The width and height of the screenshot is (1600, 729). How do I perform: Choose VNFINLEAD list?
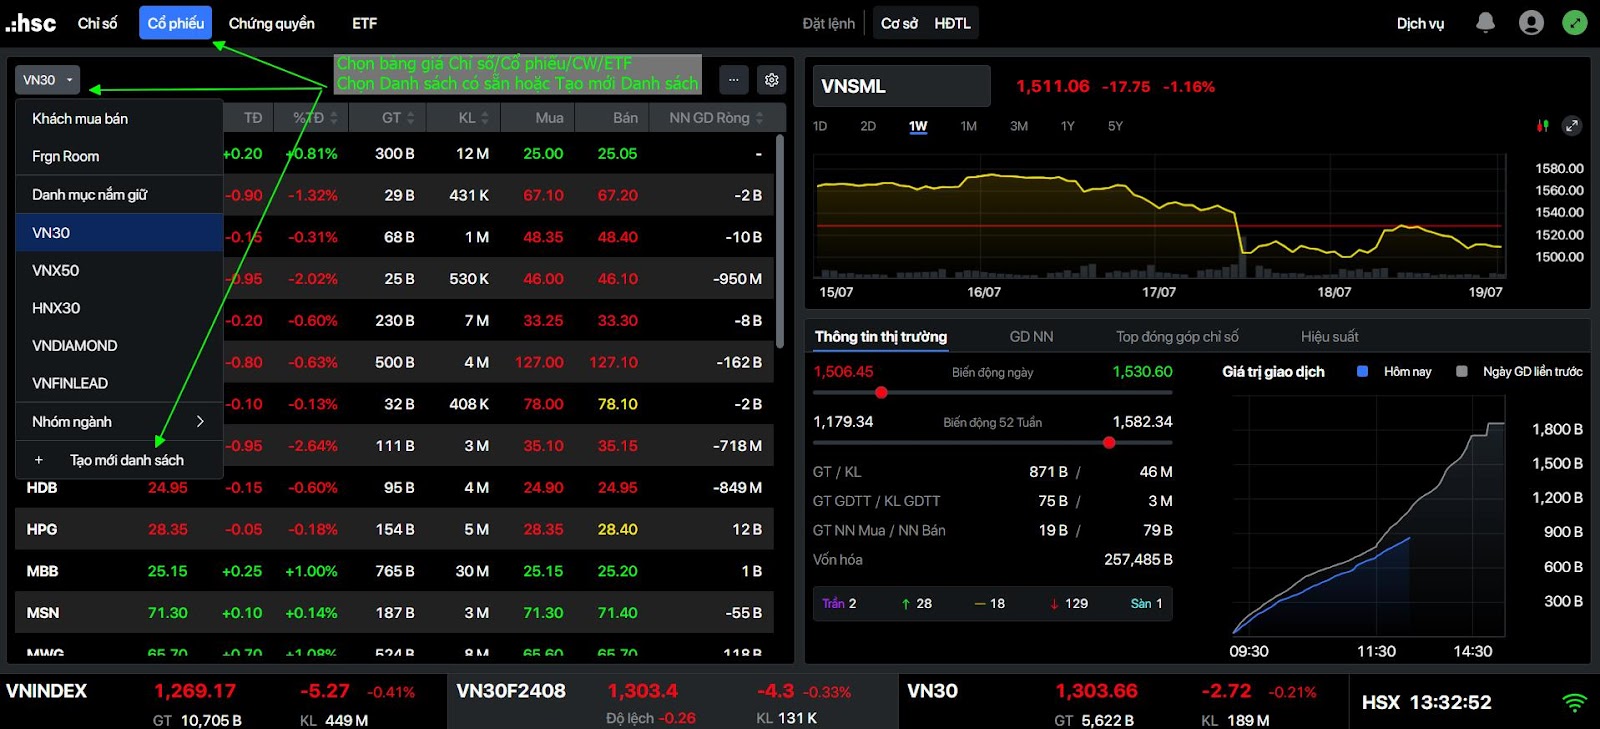pyautogui.click(x=119, y=383)
